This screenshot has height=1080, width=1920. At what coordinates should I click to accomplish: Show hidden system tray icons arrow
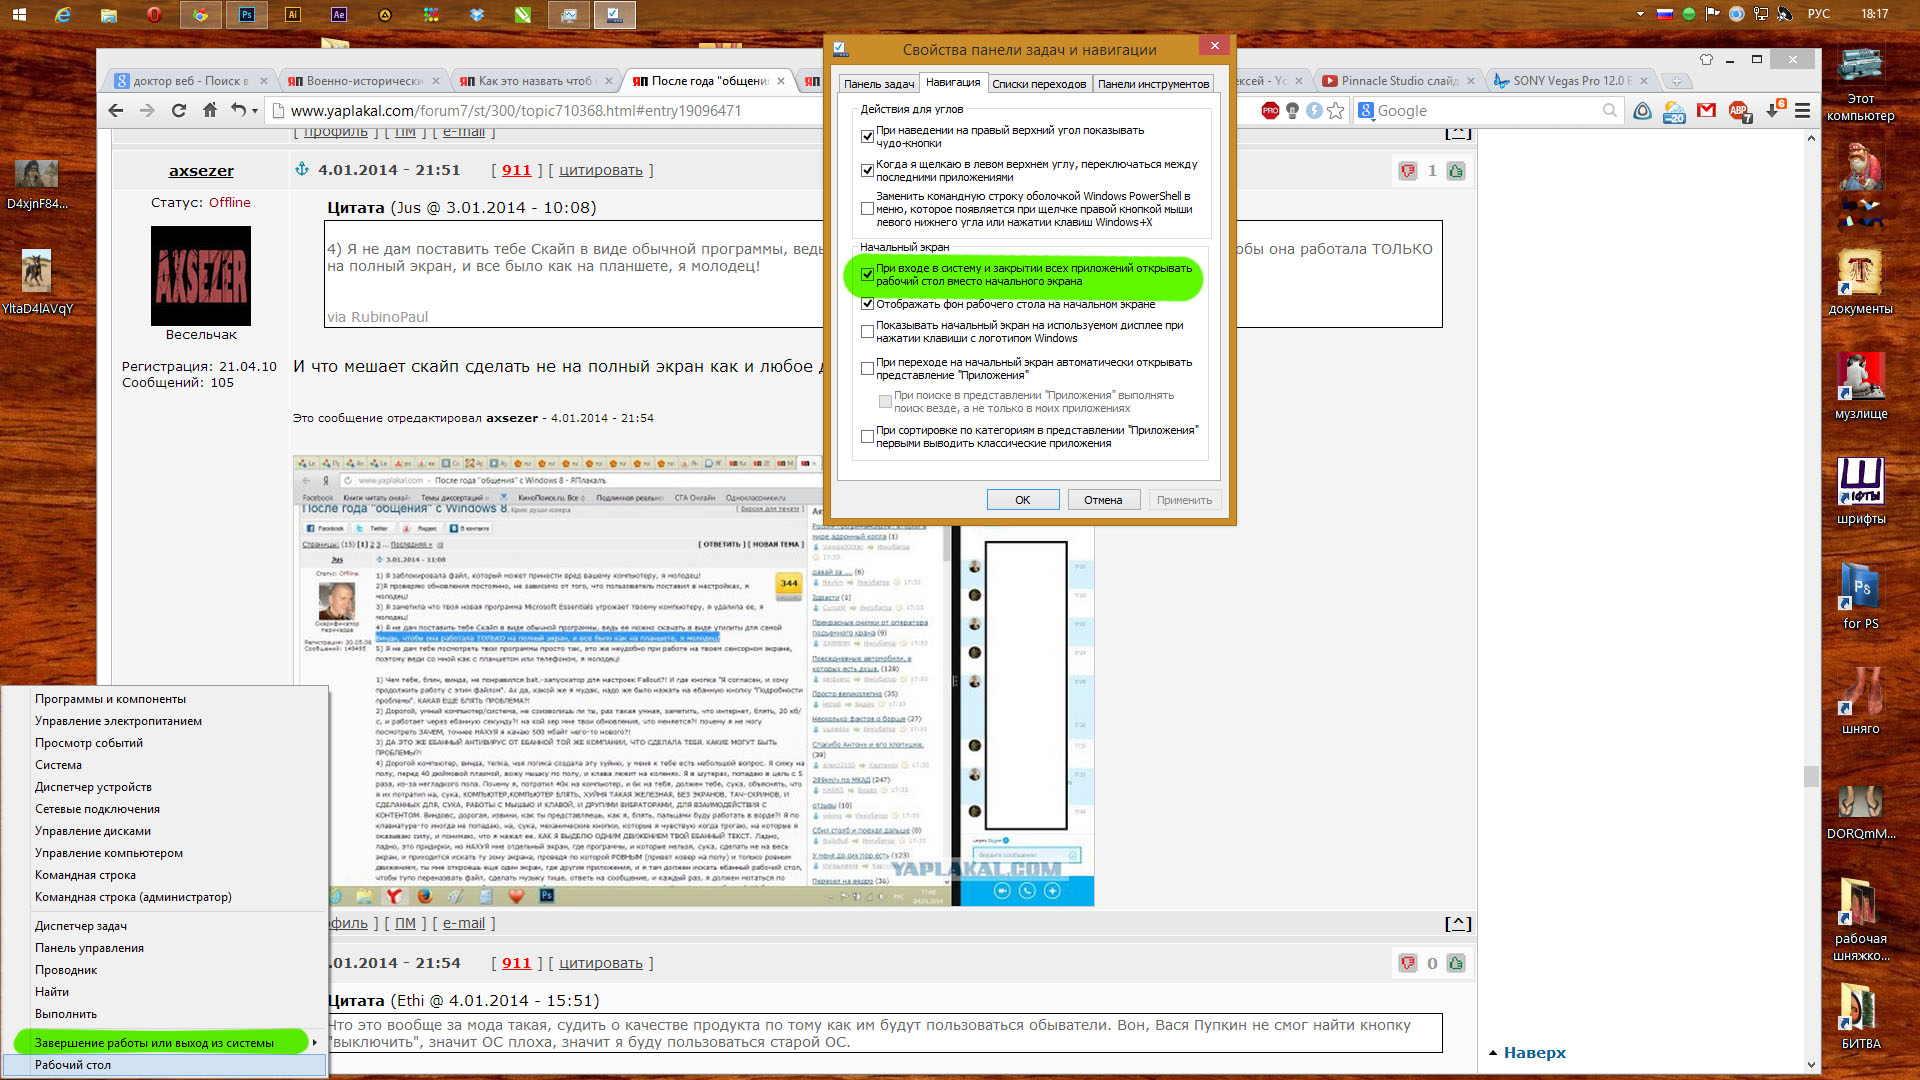1640,14
